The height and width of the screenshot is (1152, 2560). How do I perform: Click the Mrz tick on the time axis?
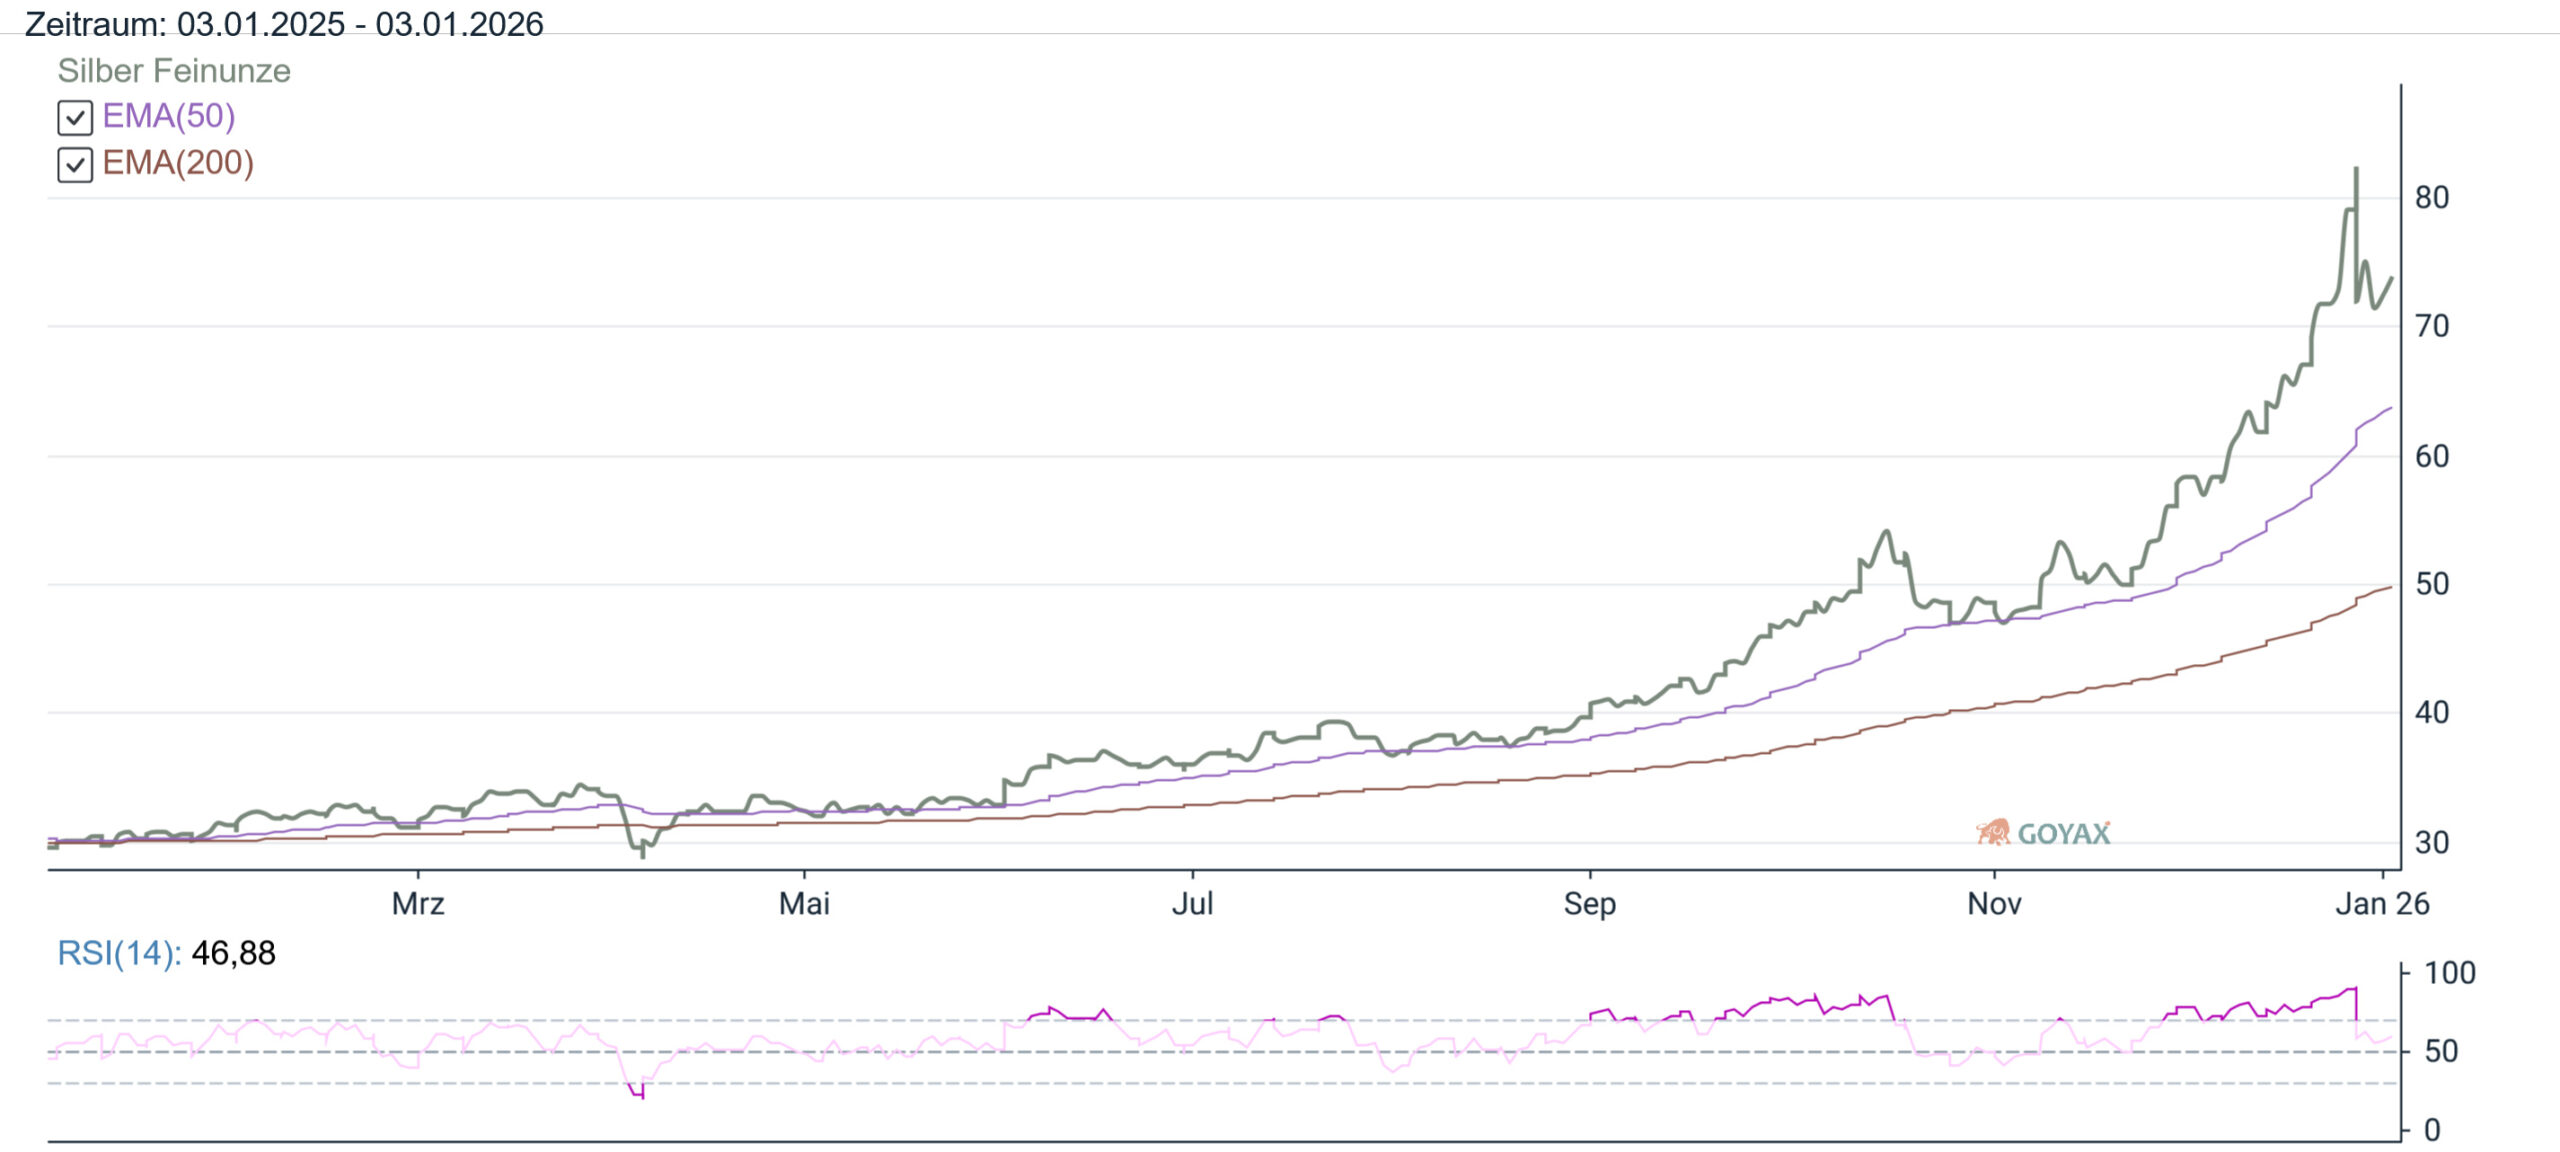(418, 903)
